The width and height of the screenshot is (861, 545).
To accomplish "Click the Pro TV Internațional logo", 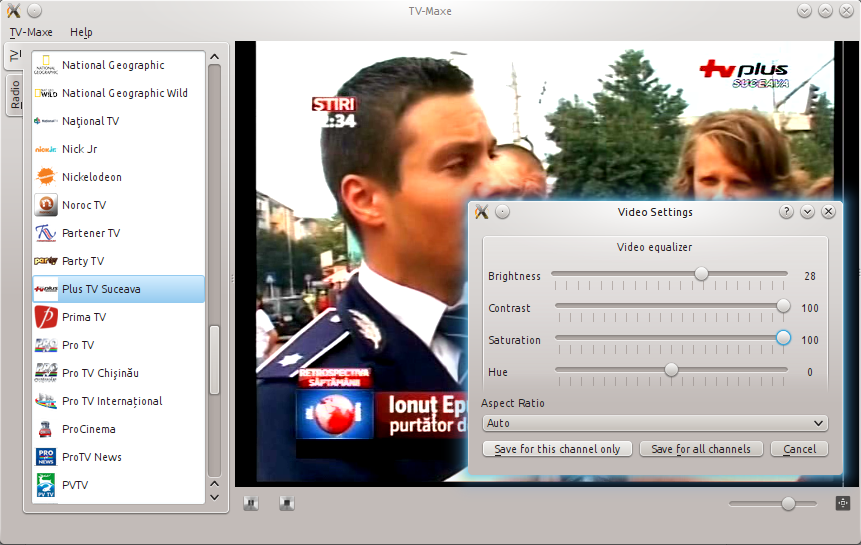I will coord(46,401).
